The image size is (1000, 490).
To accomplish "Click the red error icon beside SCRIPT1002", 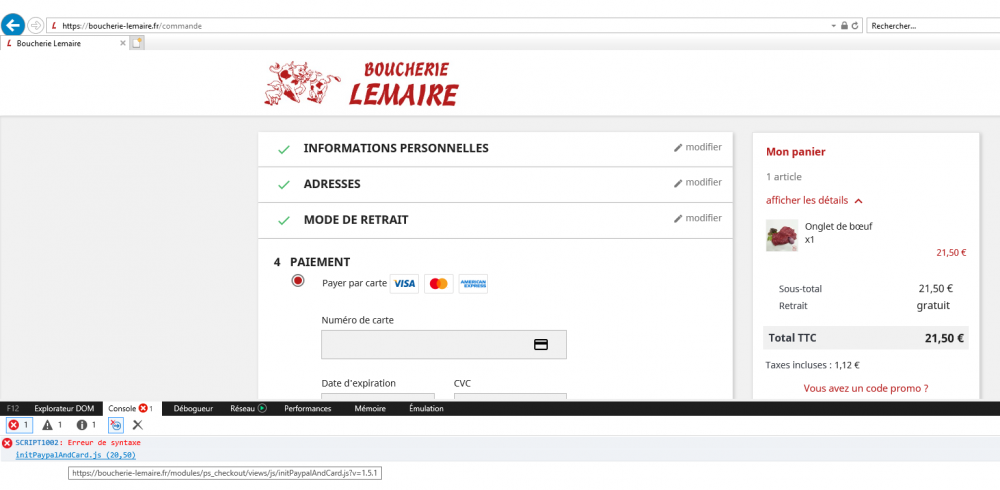I will point(7,443).
